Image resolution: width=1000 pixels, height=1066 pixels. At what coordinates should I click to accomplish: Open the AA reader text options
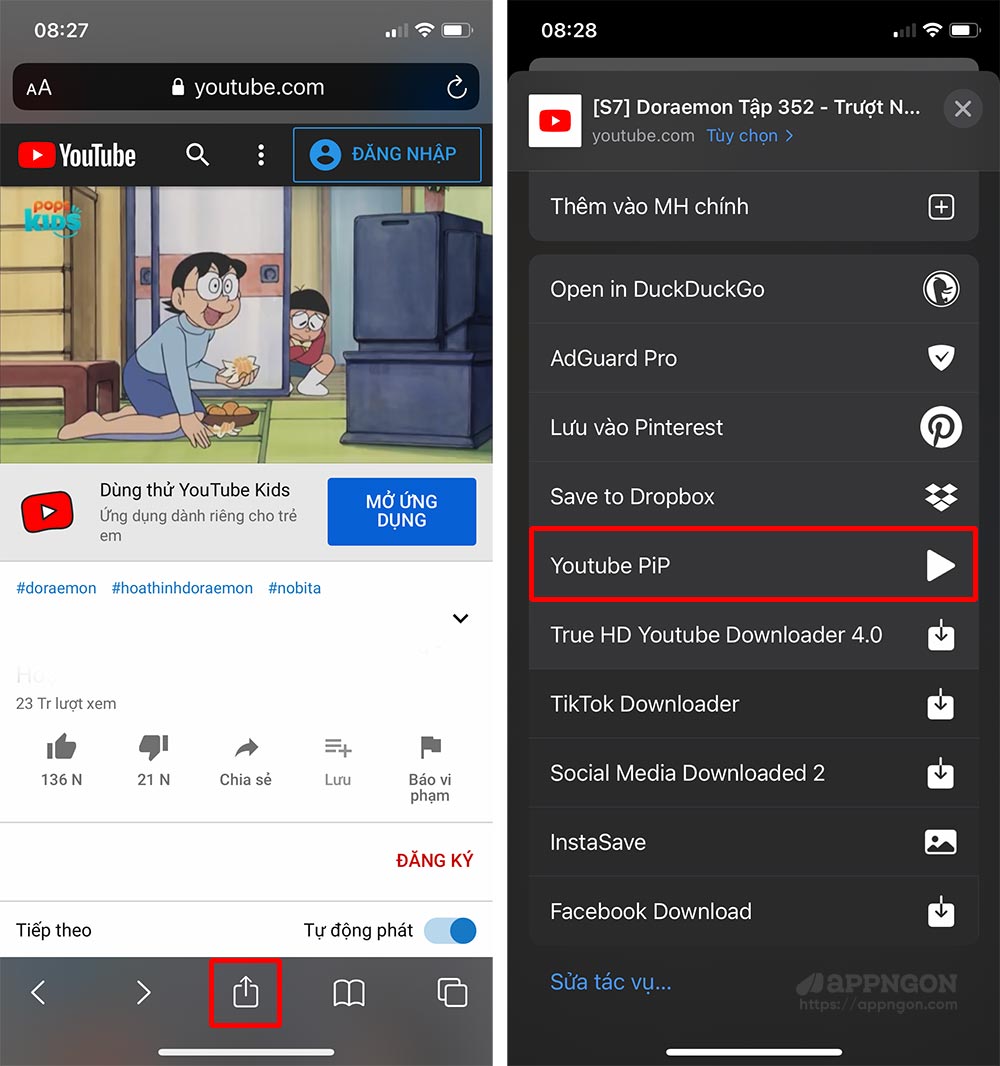point(39,88)
